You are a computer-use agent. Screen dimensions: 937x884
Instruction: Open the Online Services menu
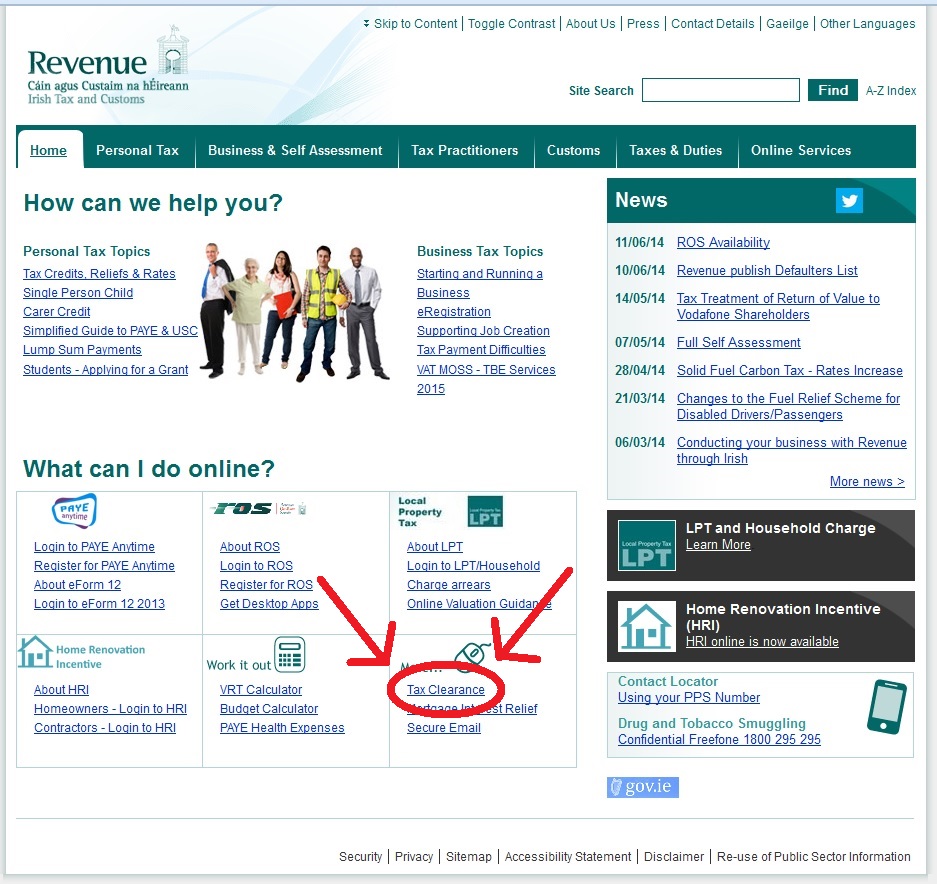coord(801,150)
